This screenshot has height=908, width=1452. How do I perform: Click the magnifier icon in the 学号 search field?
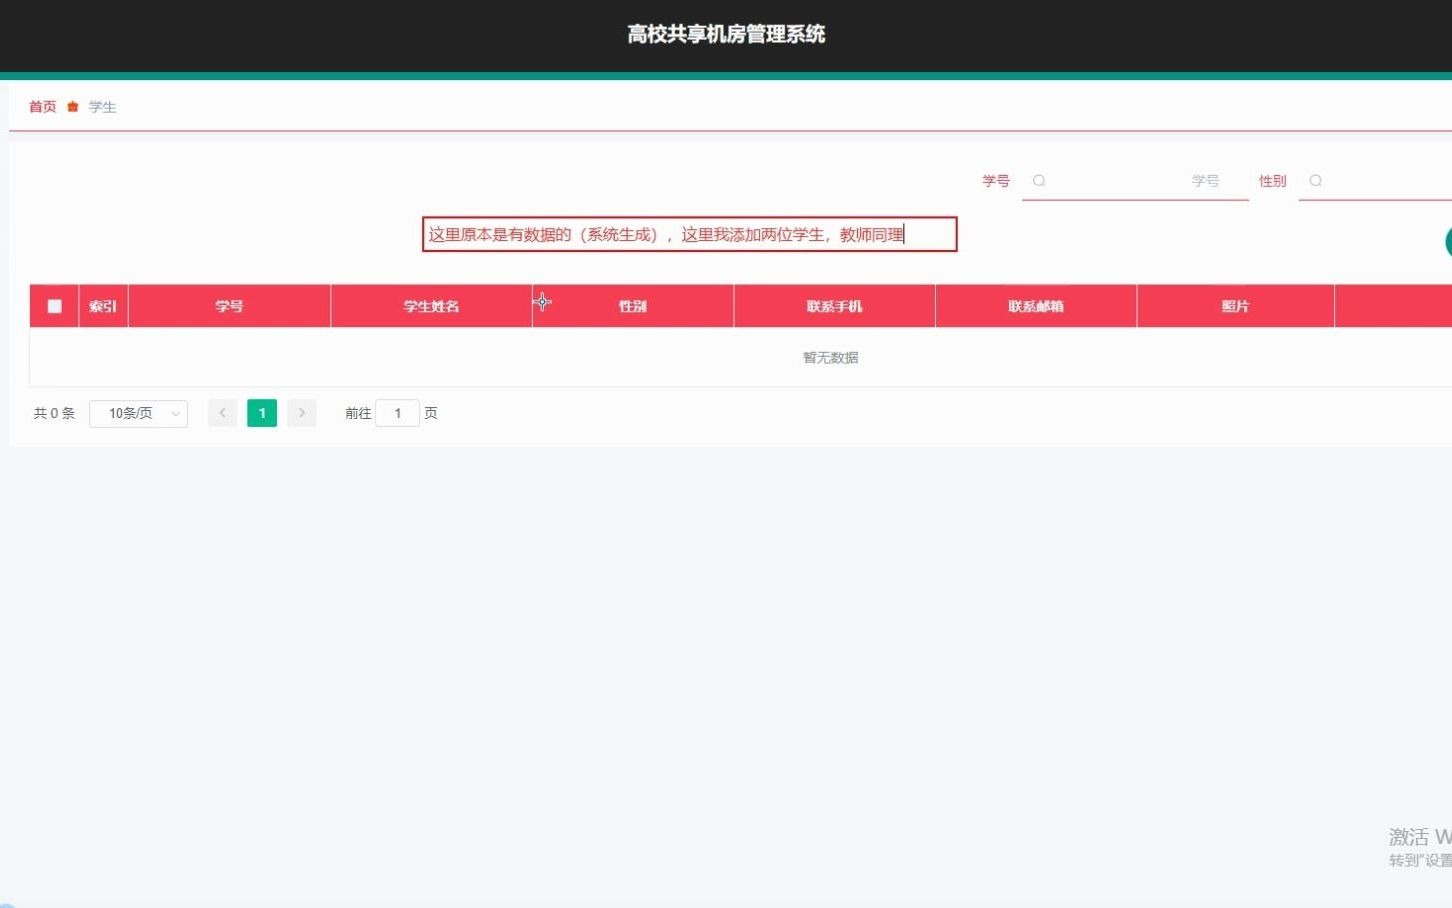(x=1040, y=181)
